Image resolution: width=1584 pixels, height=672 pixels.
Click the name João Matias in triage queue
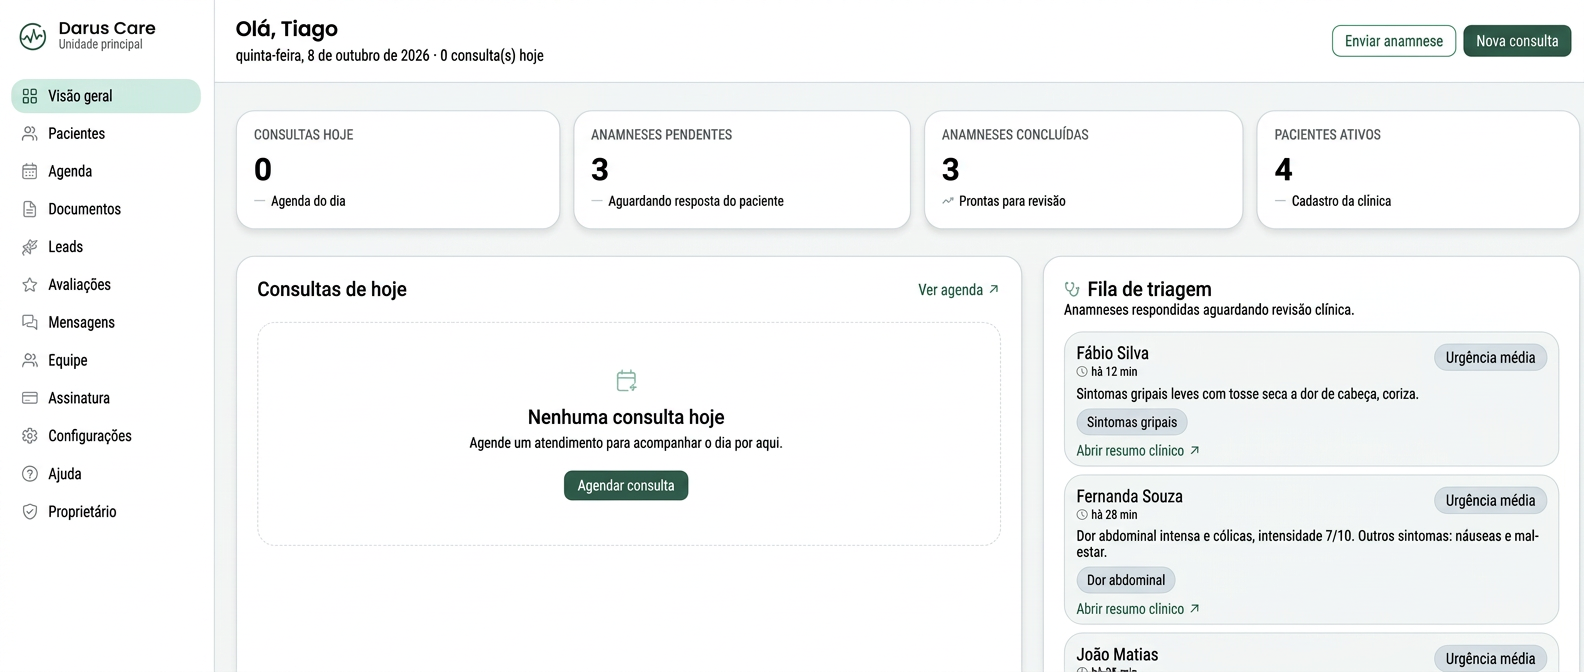pyautogui.click(x=1117, y=655)
